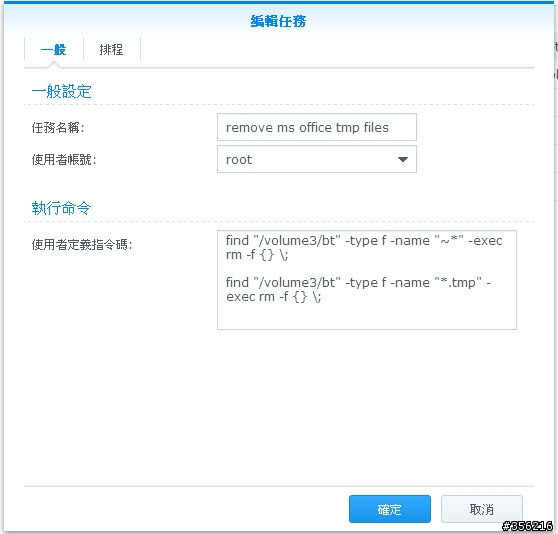Click the script line containing "~*"

point(364,241)
